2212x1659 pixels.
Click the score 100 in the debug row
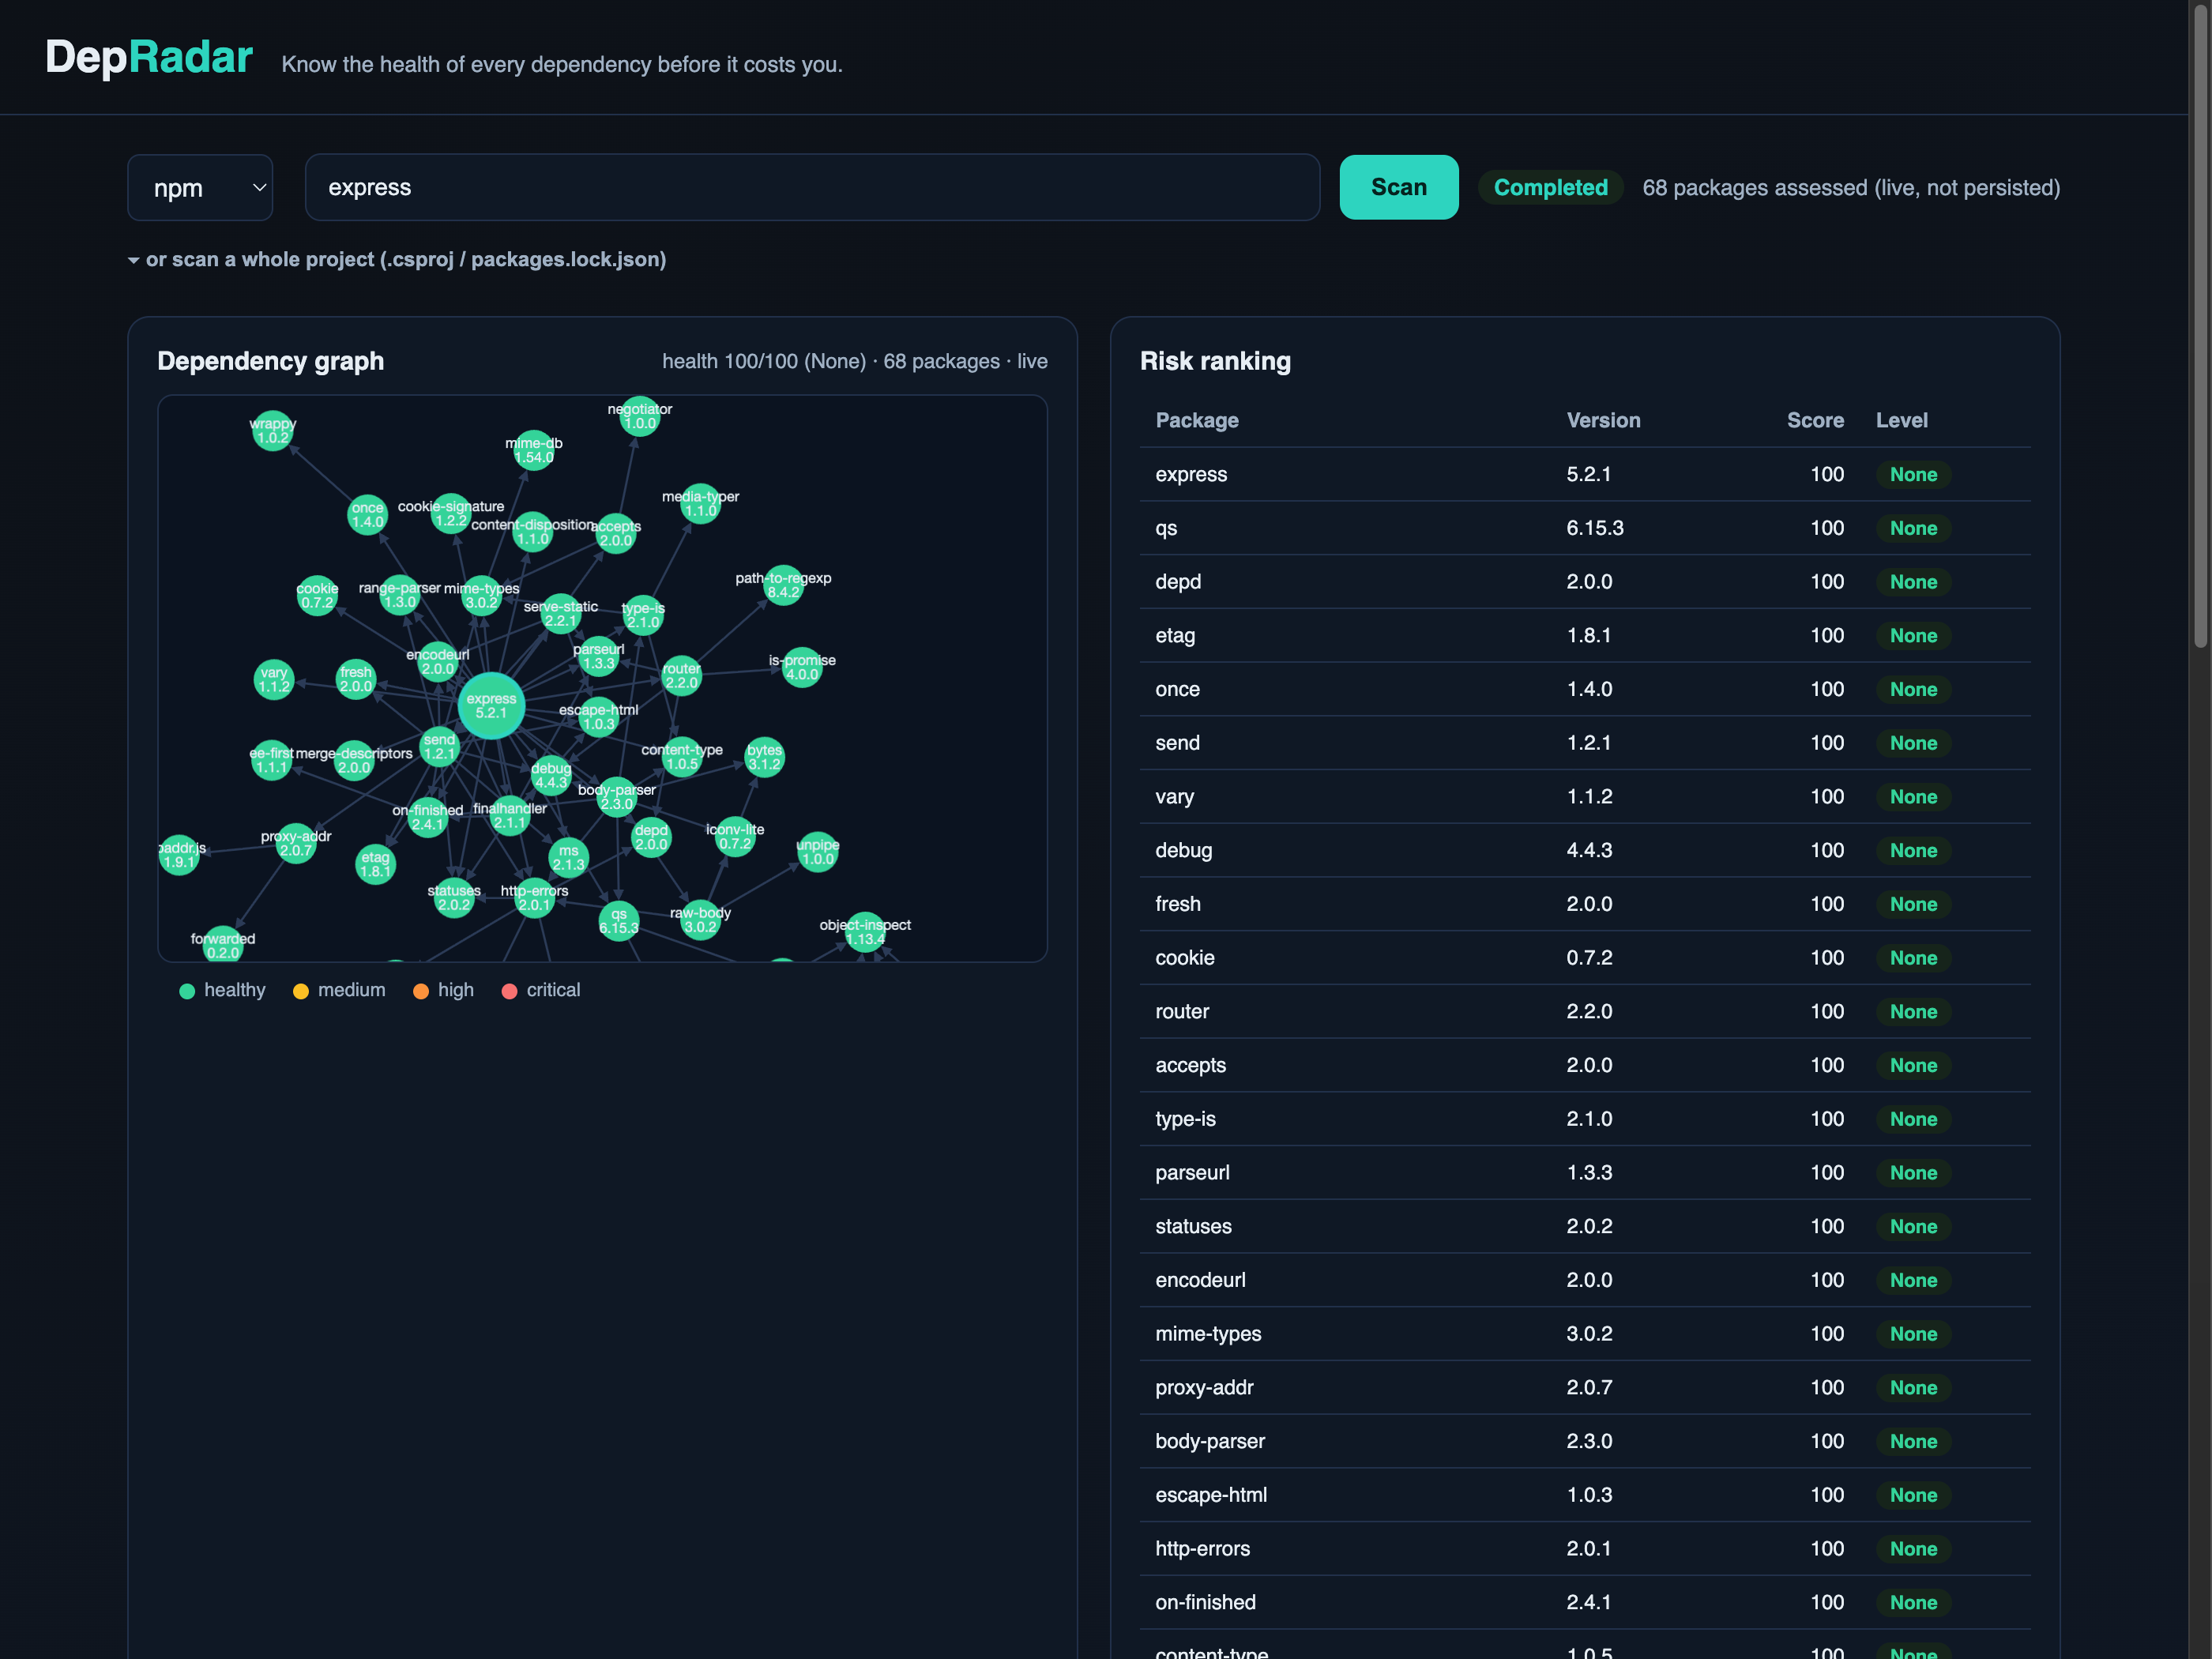[x=1827, y=850]
